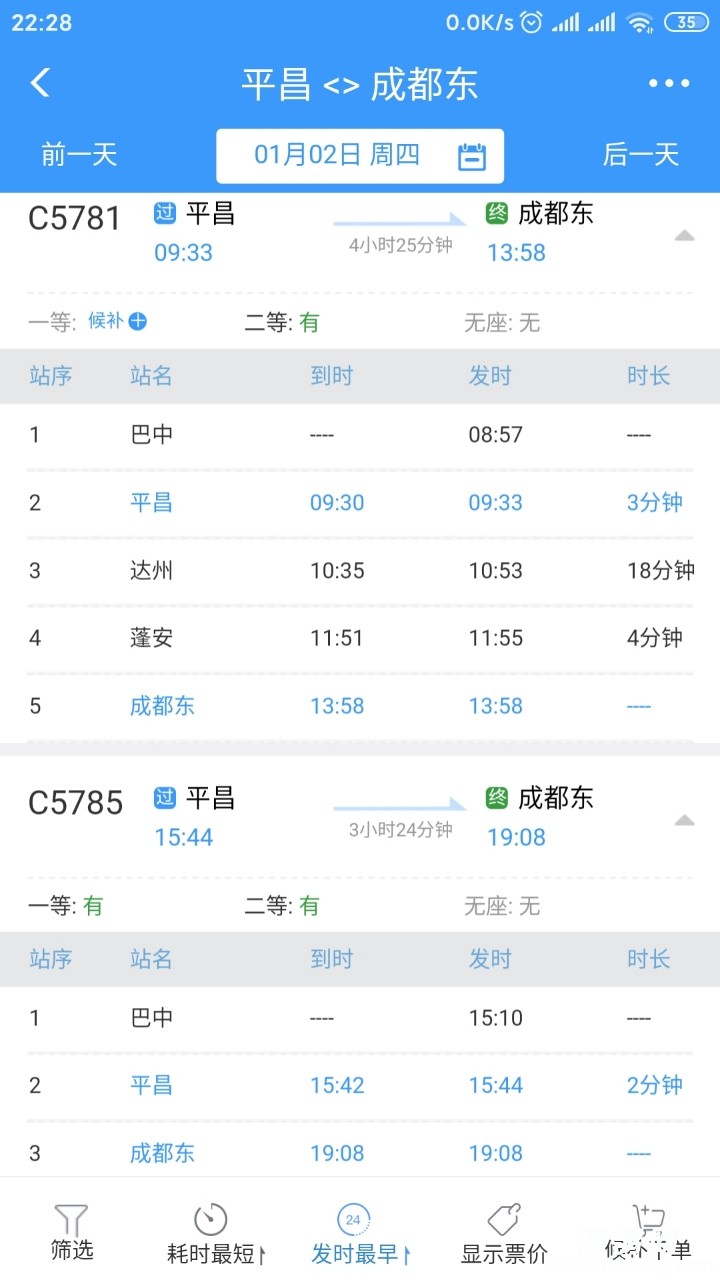Tap the C5785 train number header
The width and height of the screenshot is (720, 1280).
76,802
